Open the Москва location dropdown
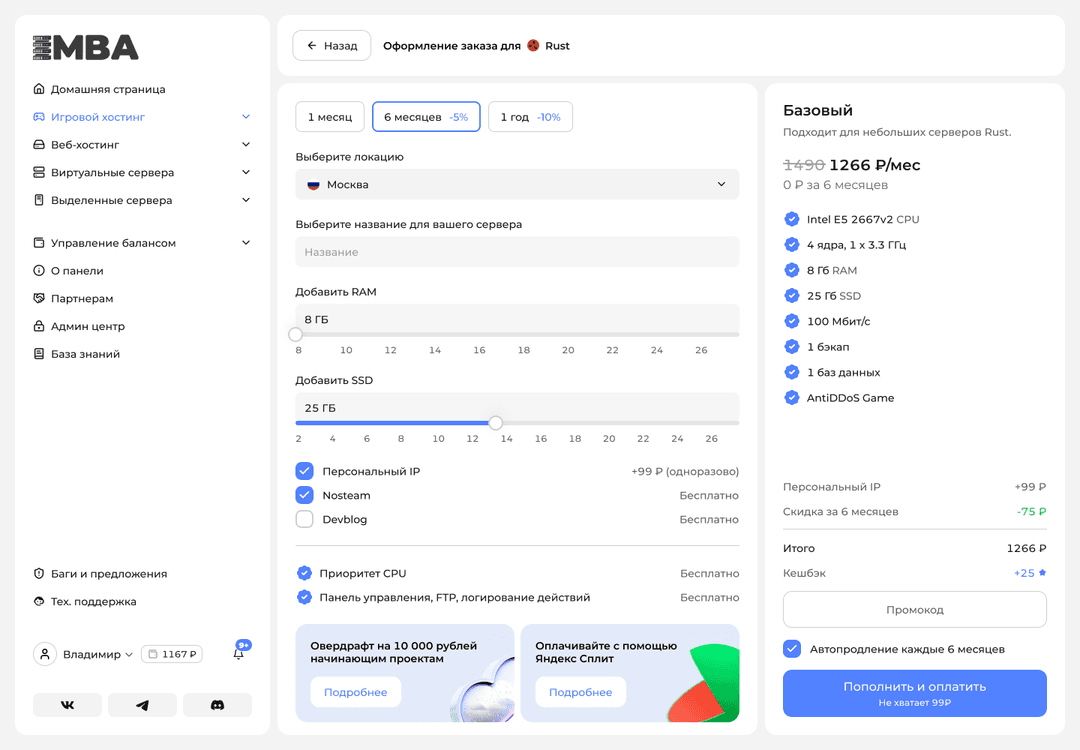1080x750 pixels. click(x=517, y=184)
